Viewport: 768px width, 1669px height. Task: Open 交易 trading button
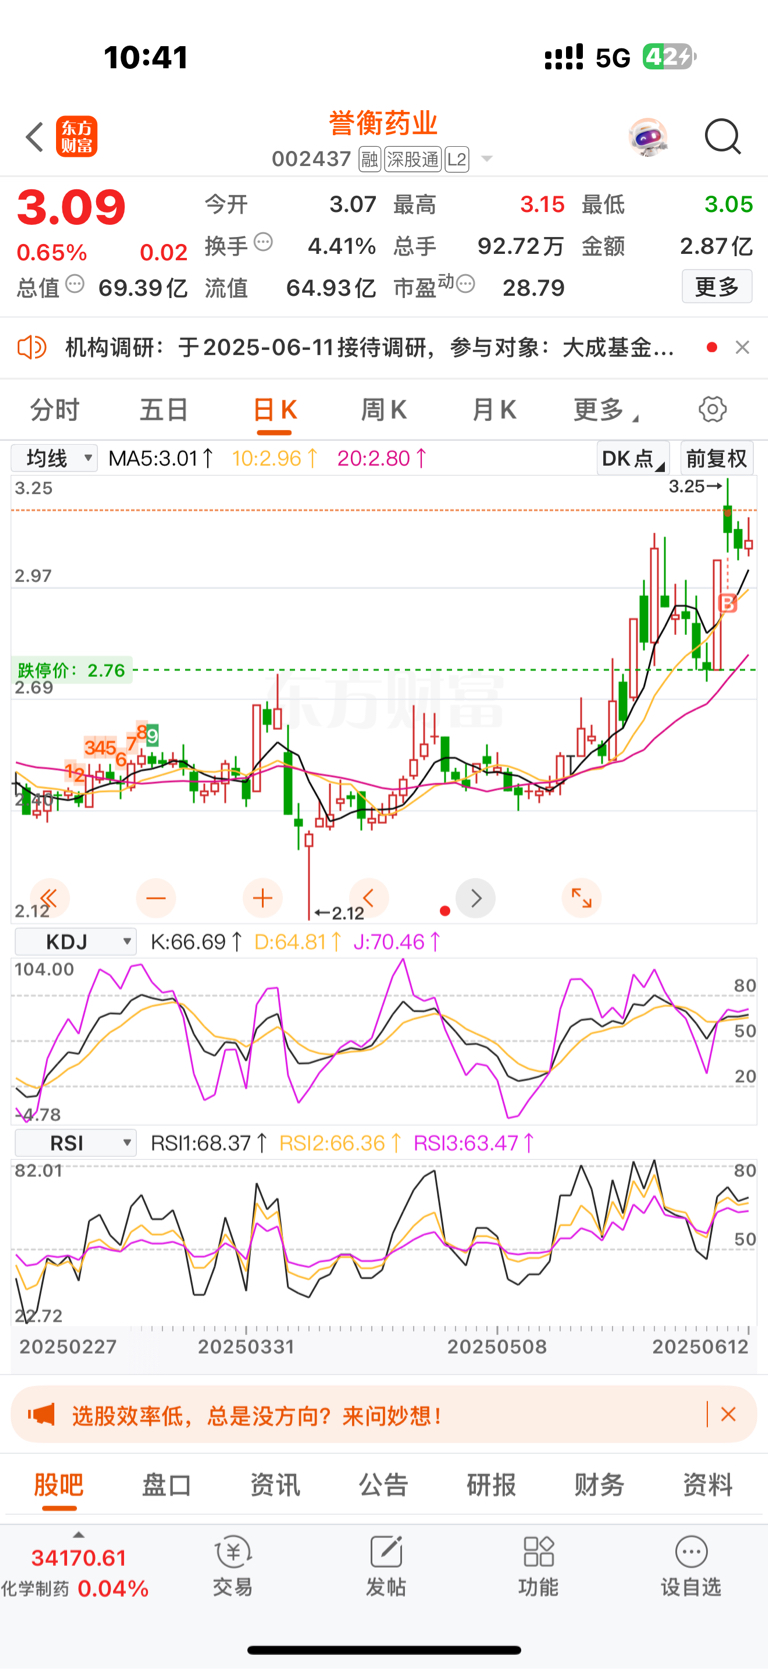pos(232,1567)
